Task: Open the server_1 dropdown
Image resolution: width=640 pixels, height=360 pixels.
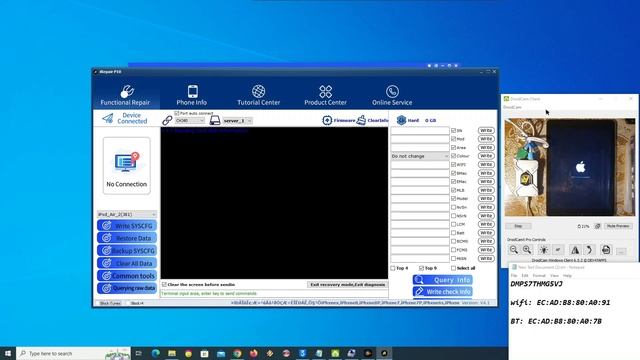Action: [x=238, y=121]
